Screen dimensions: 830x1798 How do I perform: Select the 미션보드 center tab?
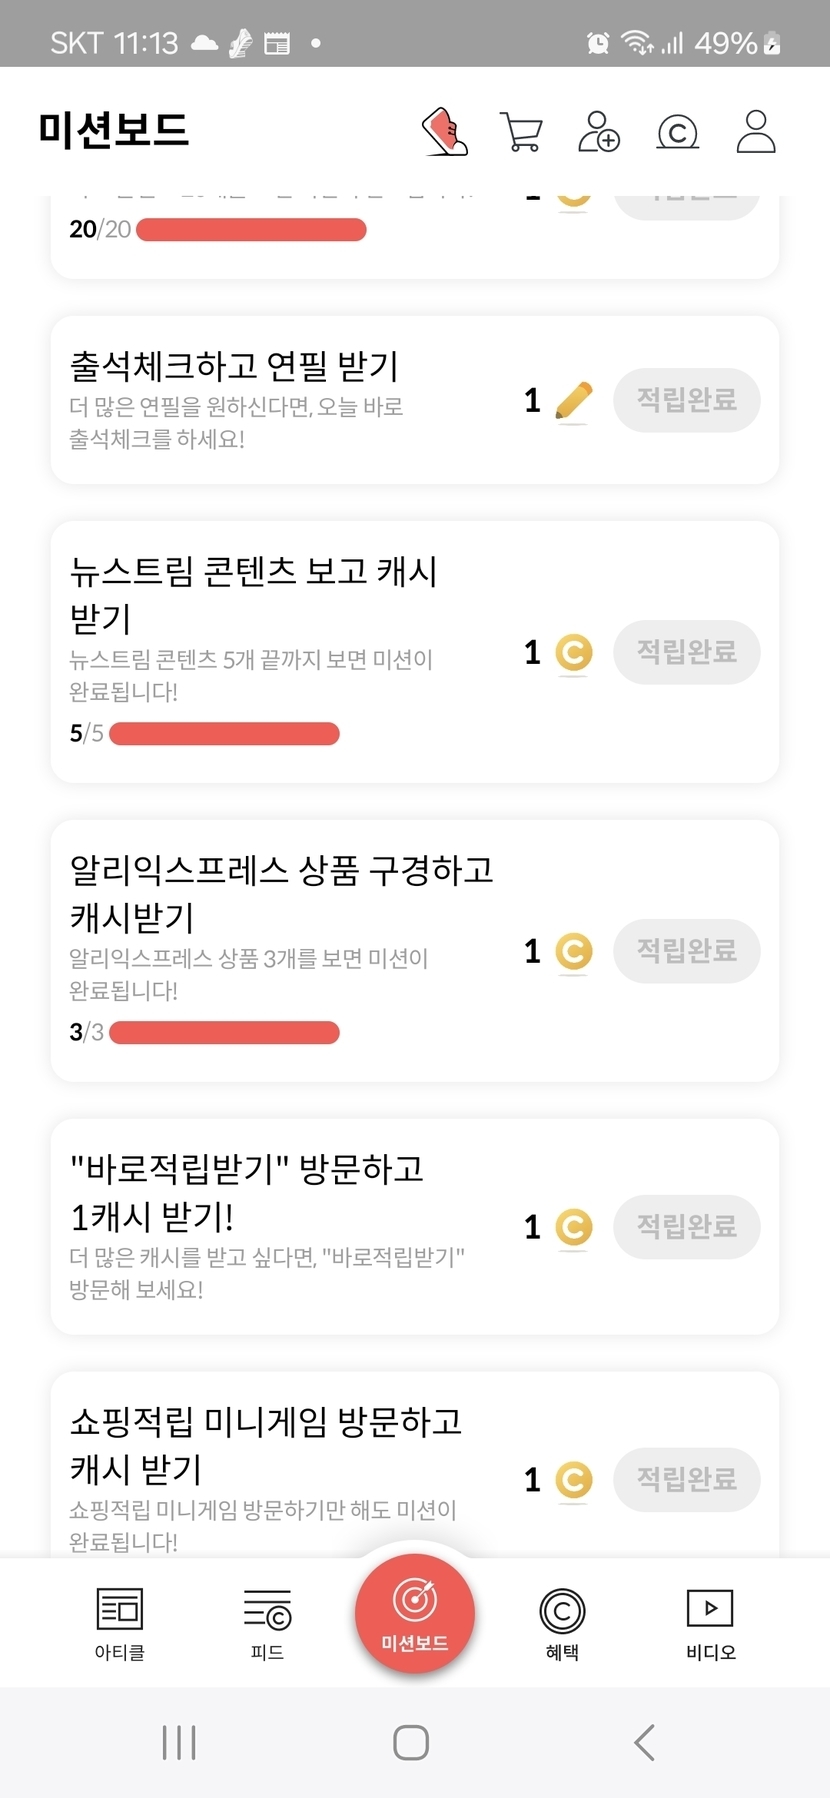415,1613
